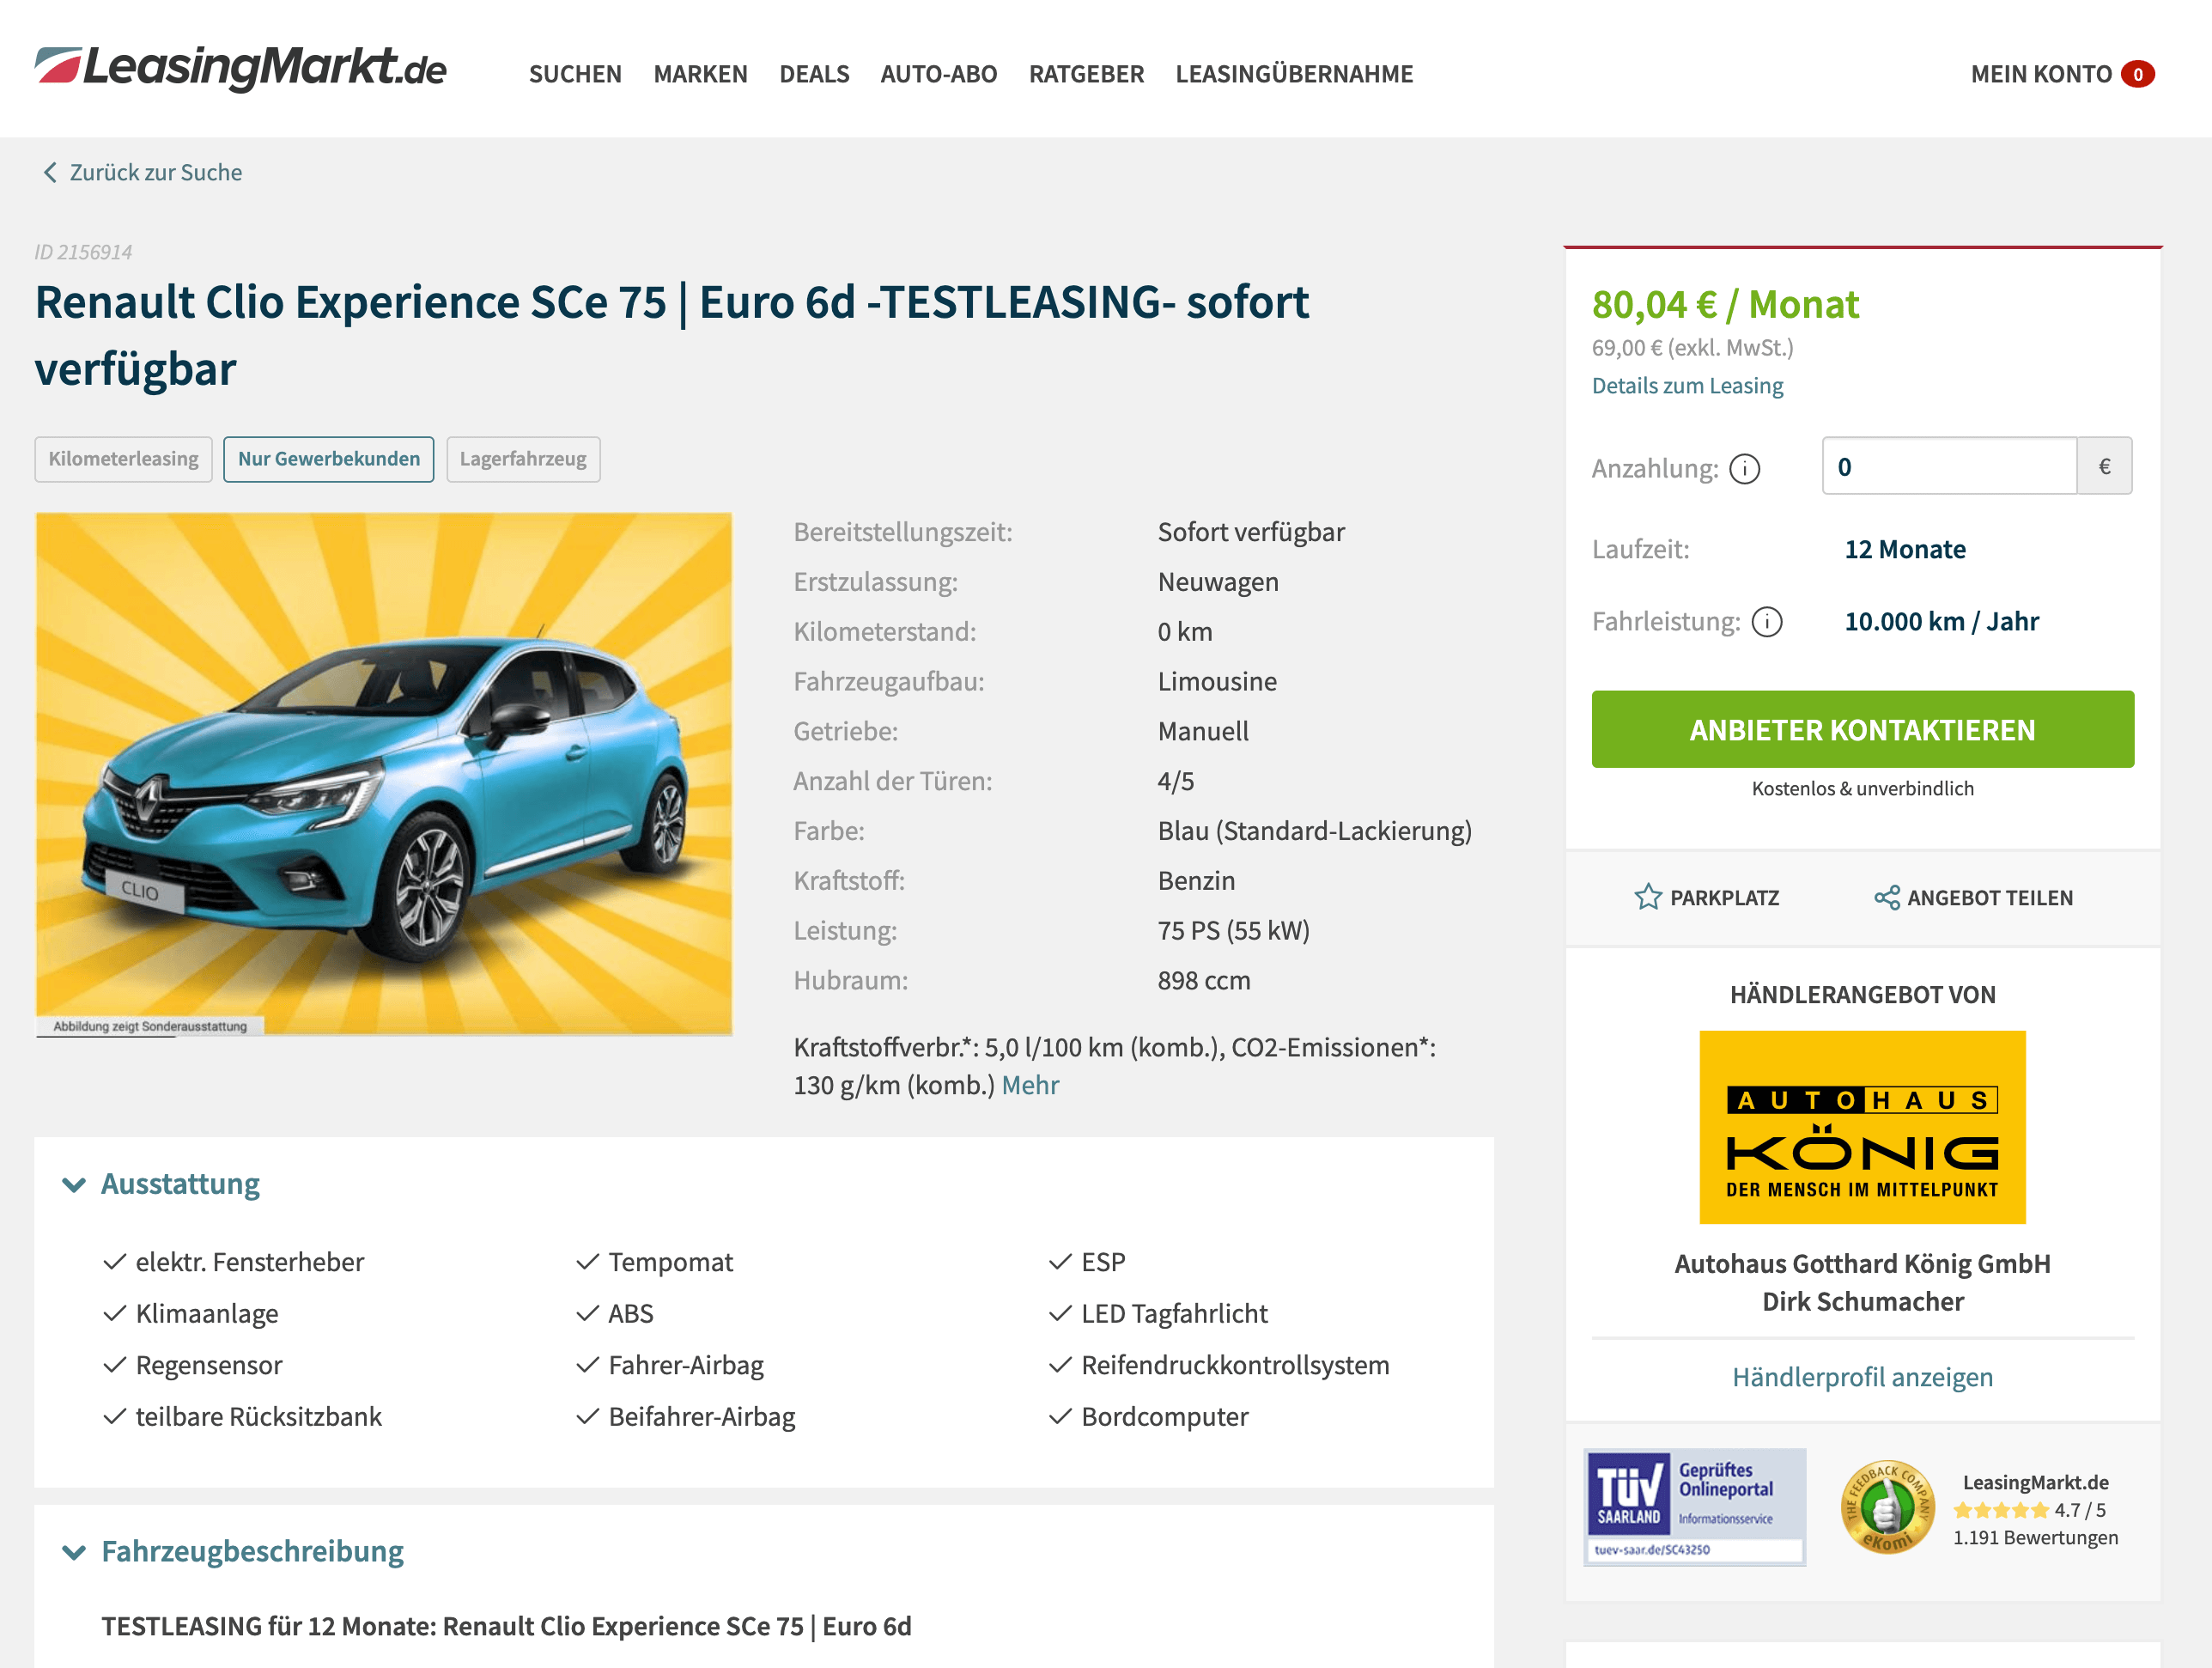Click the Fahrleistung info icon

click(x=1767, y=622)
